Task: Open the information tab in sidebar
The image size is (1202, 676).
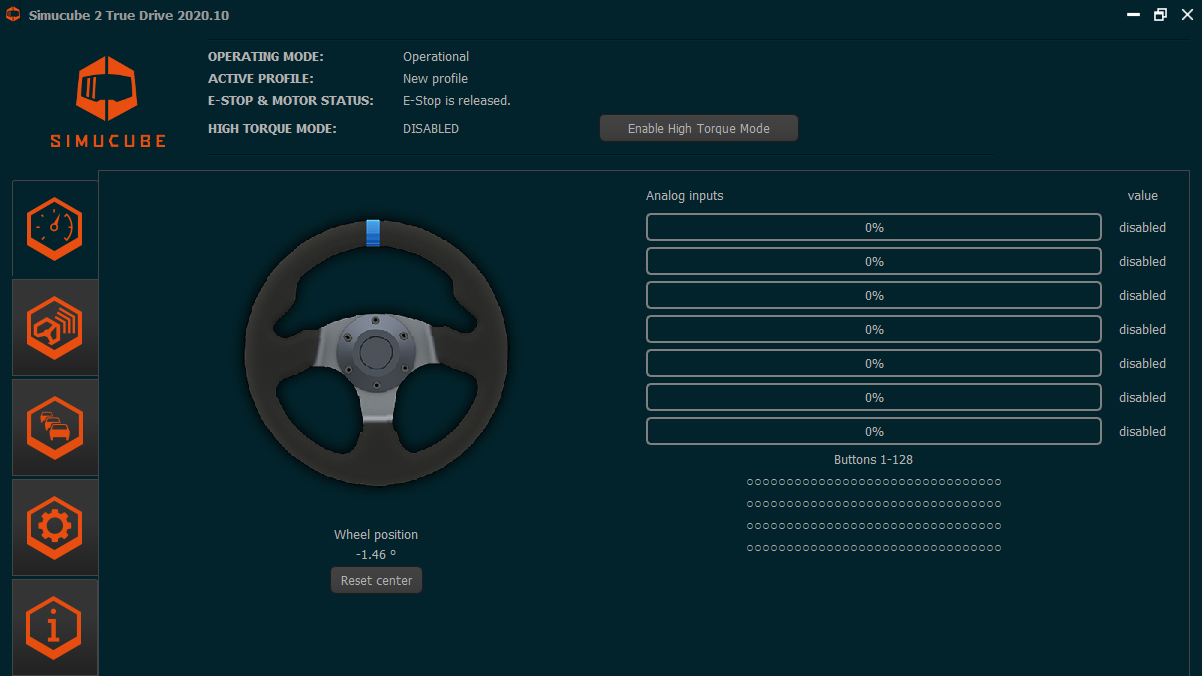Action: point(55,627)
